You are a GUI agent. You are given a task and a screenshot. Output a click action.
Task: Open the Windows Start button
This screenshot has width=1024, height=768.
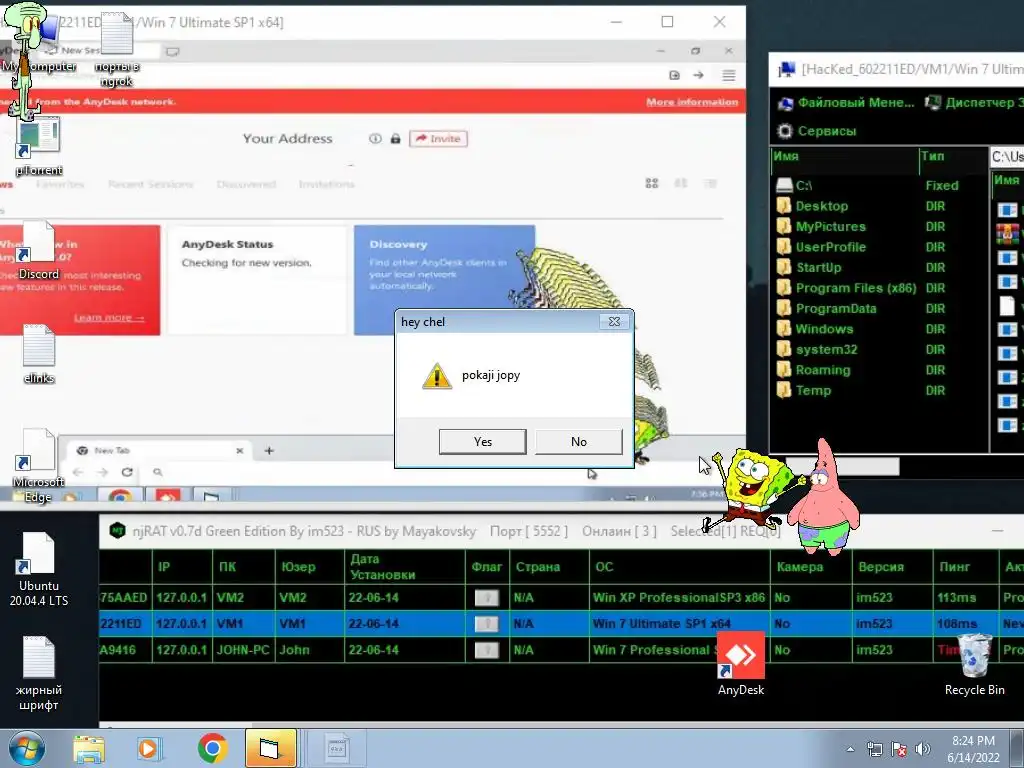(x=25, y=748)
